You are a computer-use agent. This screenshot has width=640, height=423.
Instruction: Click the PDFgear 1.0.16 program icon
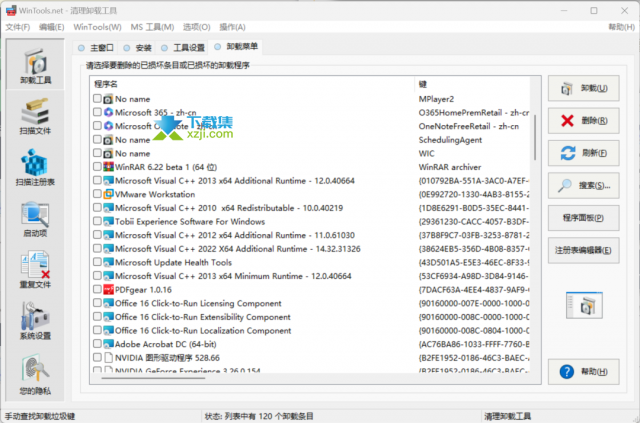tap(108, 289)
